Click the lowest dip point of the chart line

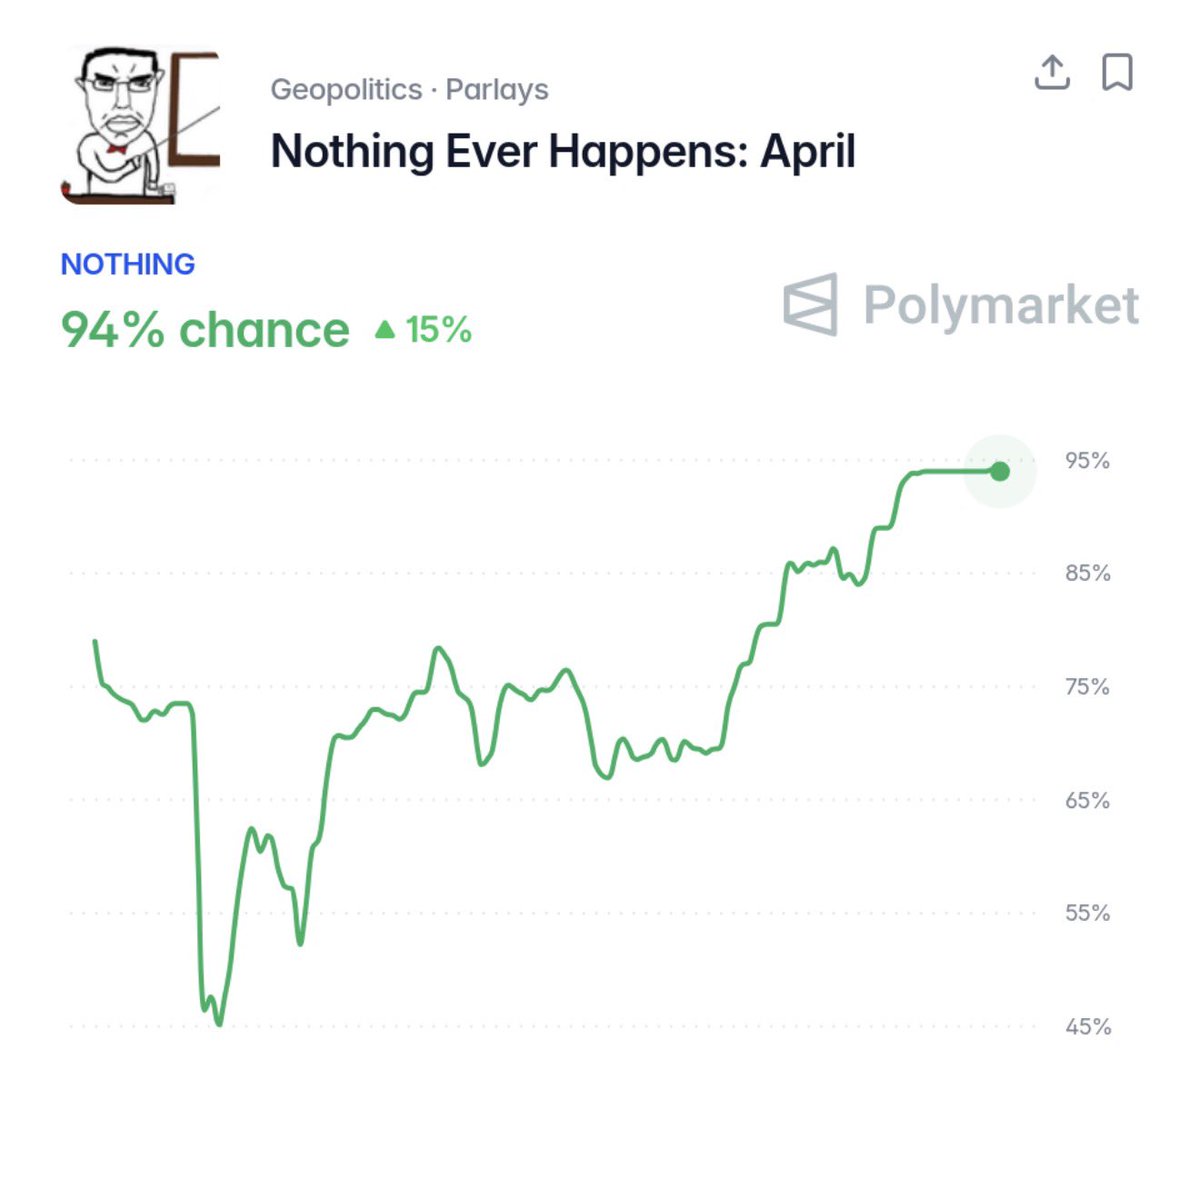click(219, 1022)
